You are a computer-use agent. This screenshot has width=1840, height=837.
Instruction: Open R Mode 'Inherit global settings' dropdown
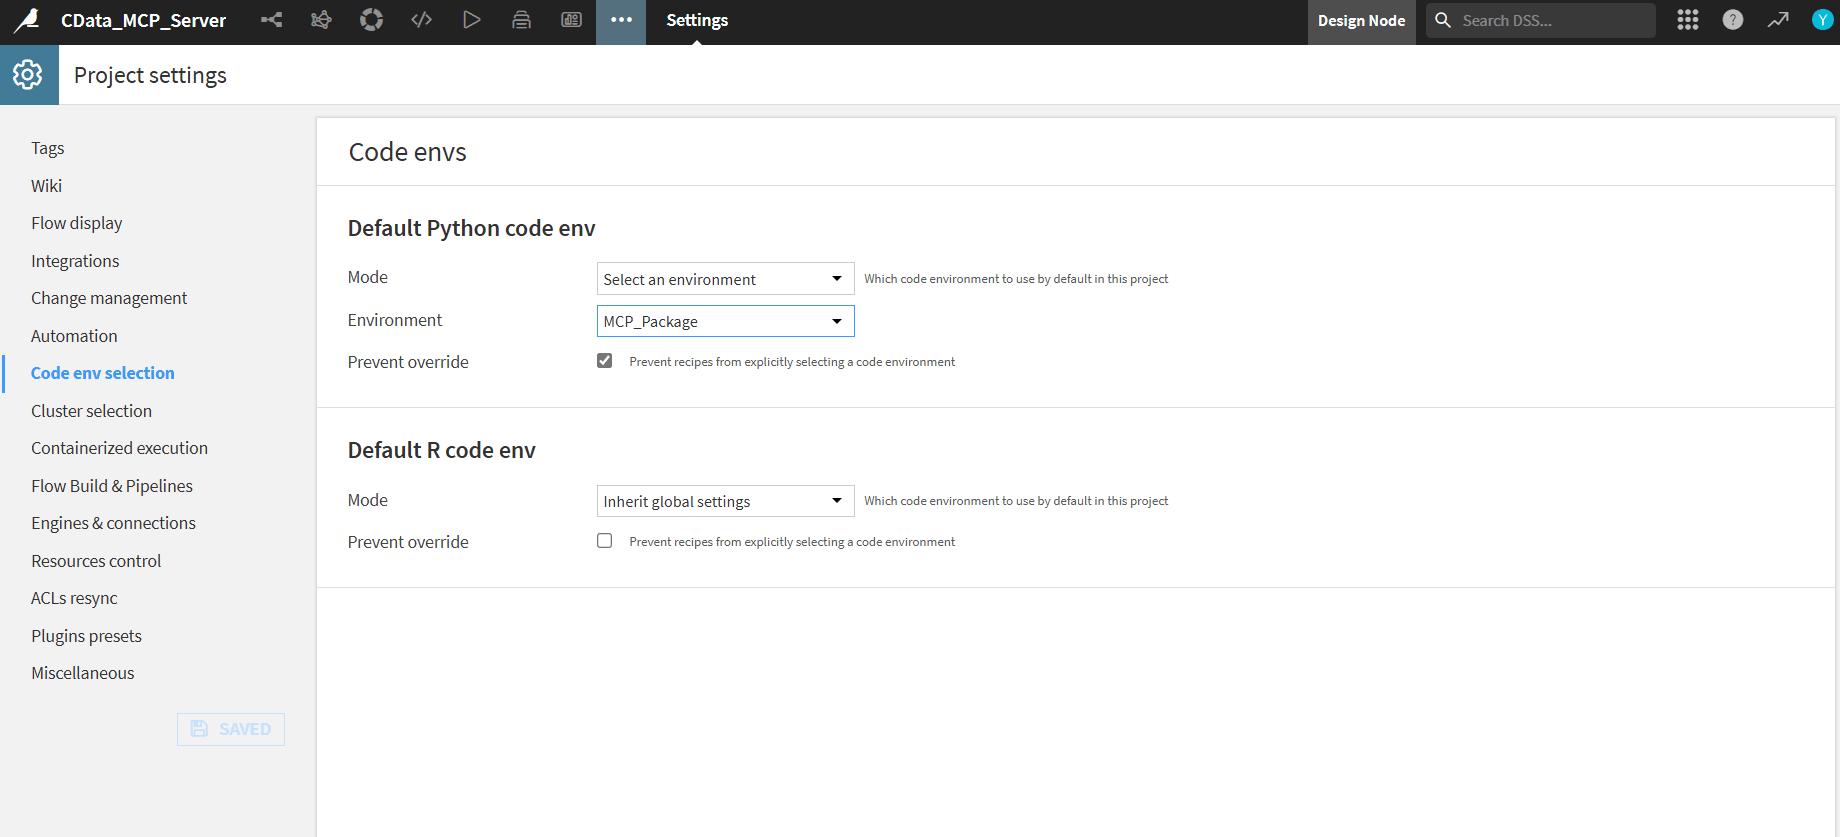[x=725, y=501]
